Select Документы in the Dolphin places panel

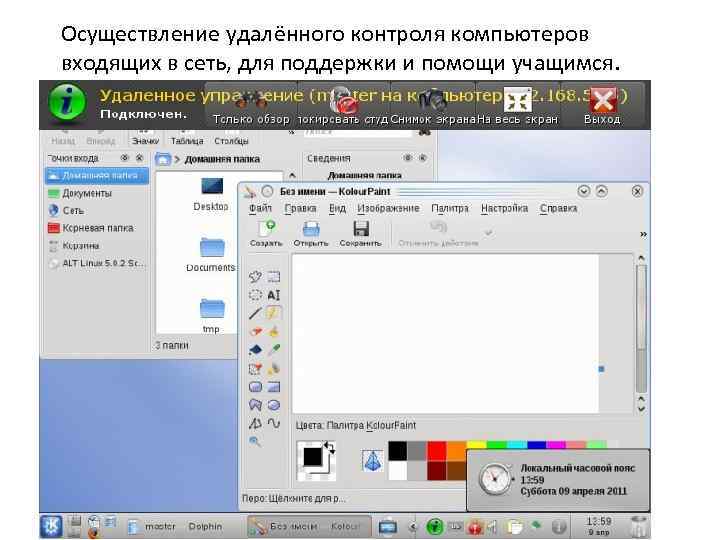pyautogui.click(x=87, y=193)
